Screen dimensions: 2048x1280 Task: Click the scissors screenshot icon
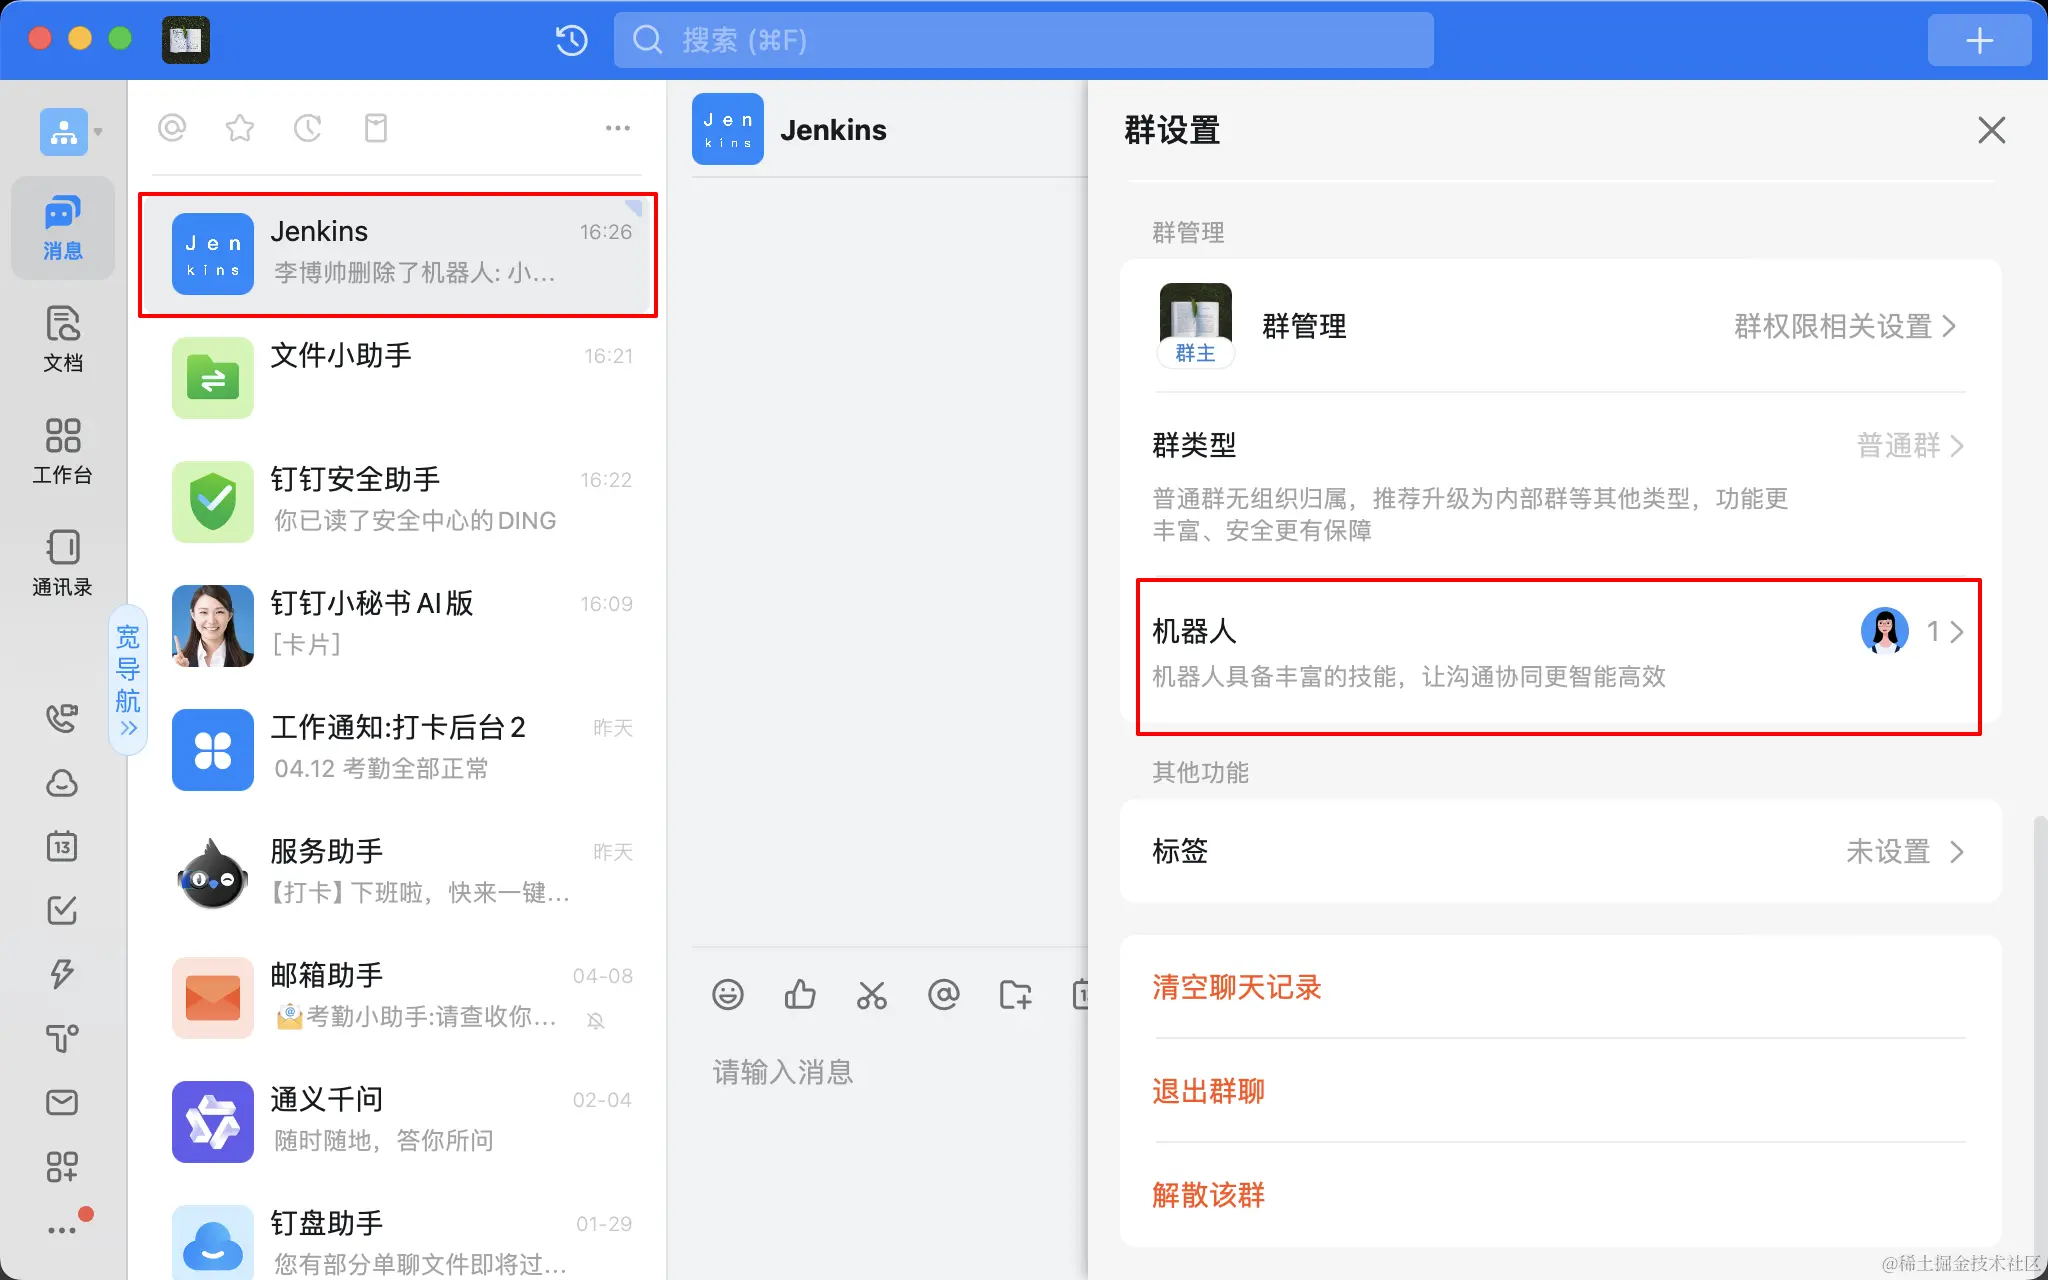point(871,994)
